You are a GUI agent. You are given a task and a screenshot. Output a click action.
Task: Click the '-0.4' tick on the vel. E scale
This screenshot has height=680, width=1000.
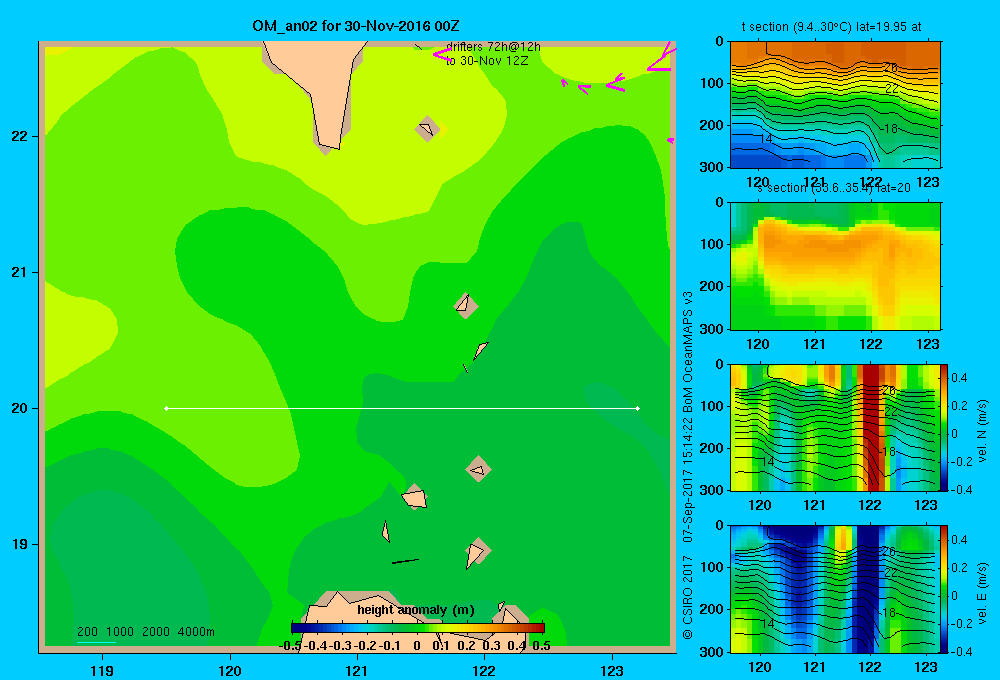[962, 651]
